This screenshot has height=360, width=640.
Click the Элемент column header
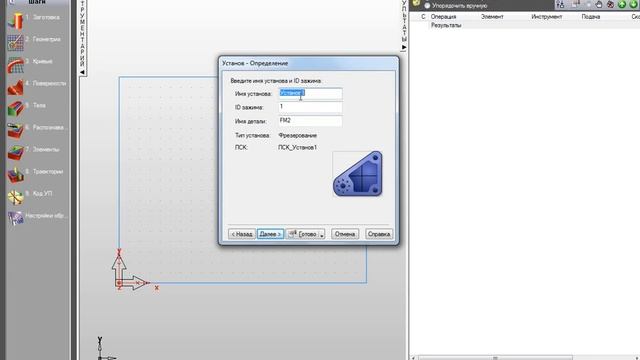pos(492,17)
